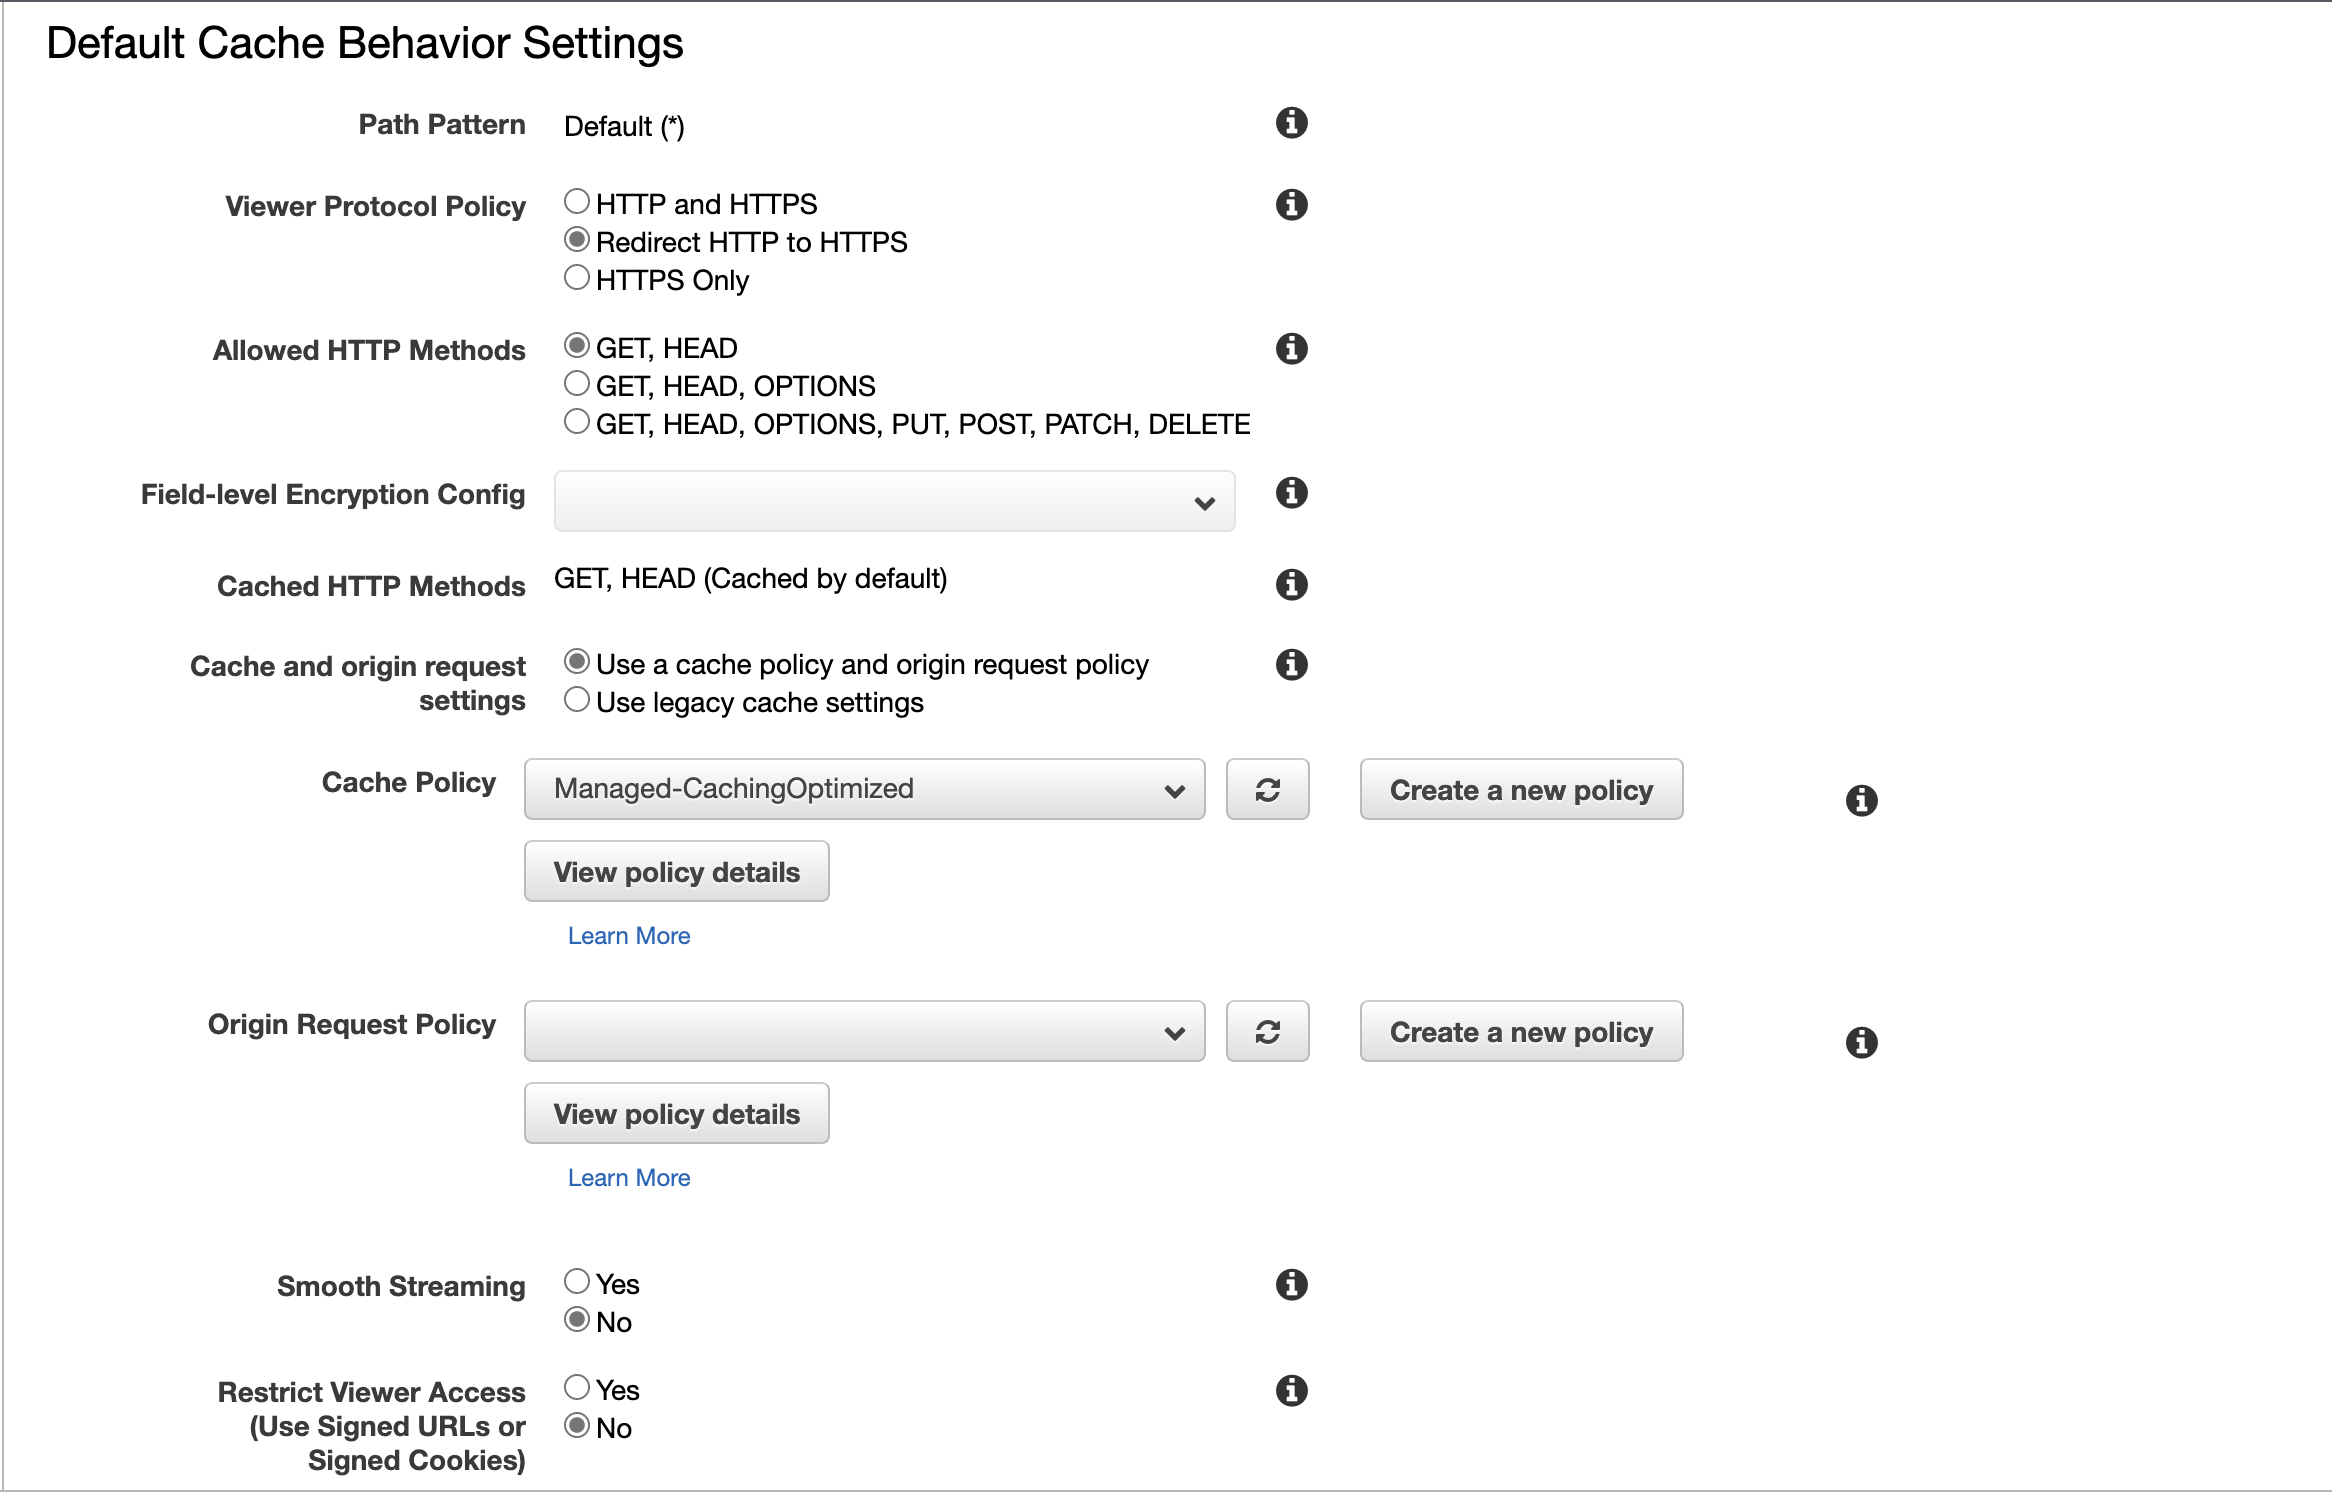
Task: Open the Managed-CachingOptimized cache policy dropdown
Action: [865, 790]
